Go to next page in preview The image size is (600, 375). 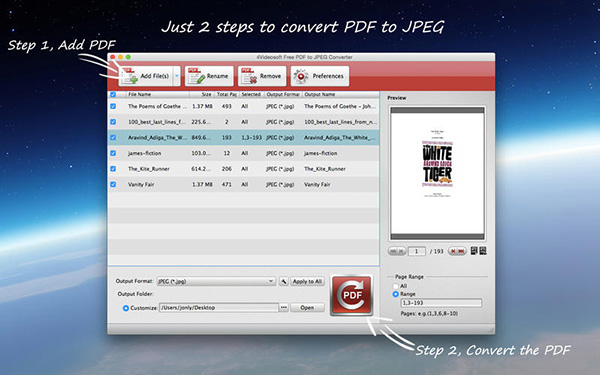[453, 251]
